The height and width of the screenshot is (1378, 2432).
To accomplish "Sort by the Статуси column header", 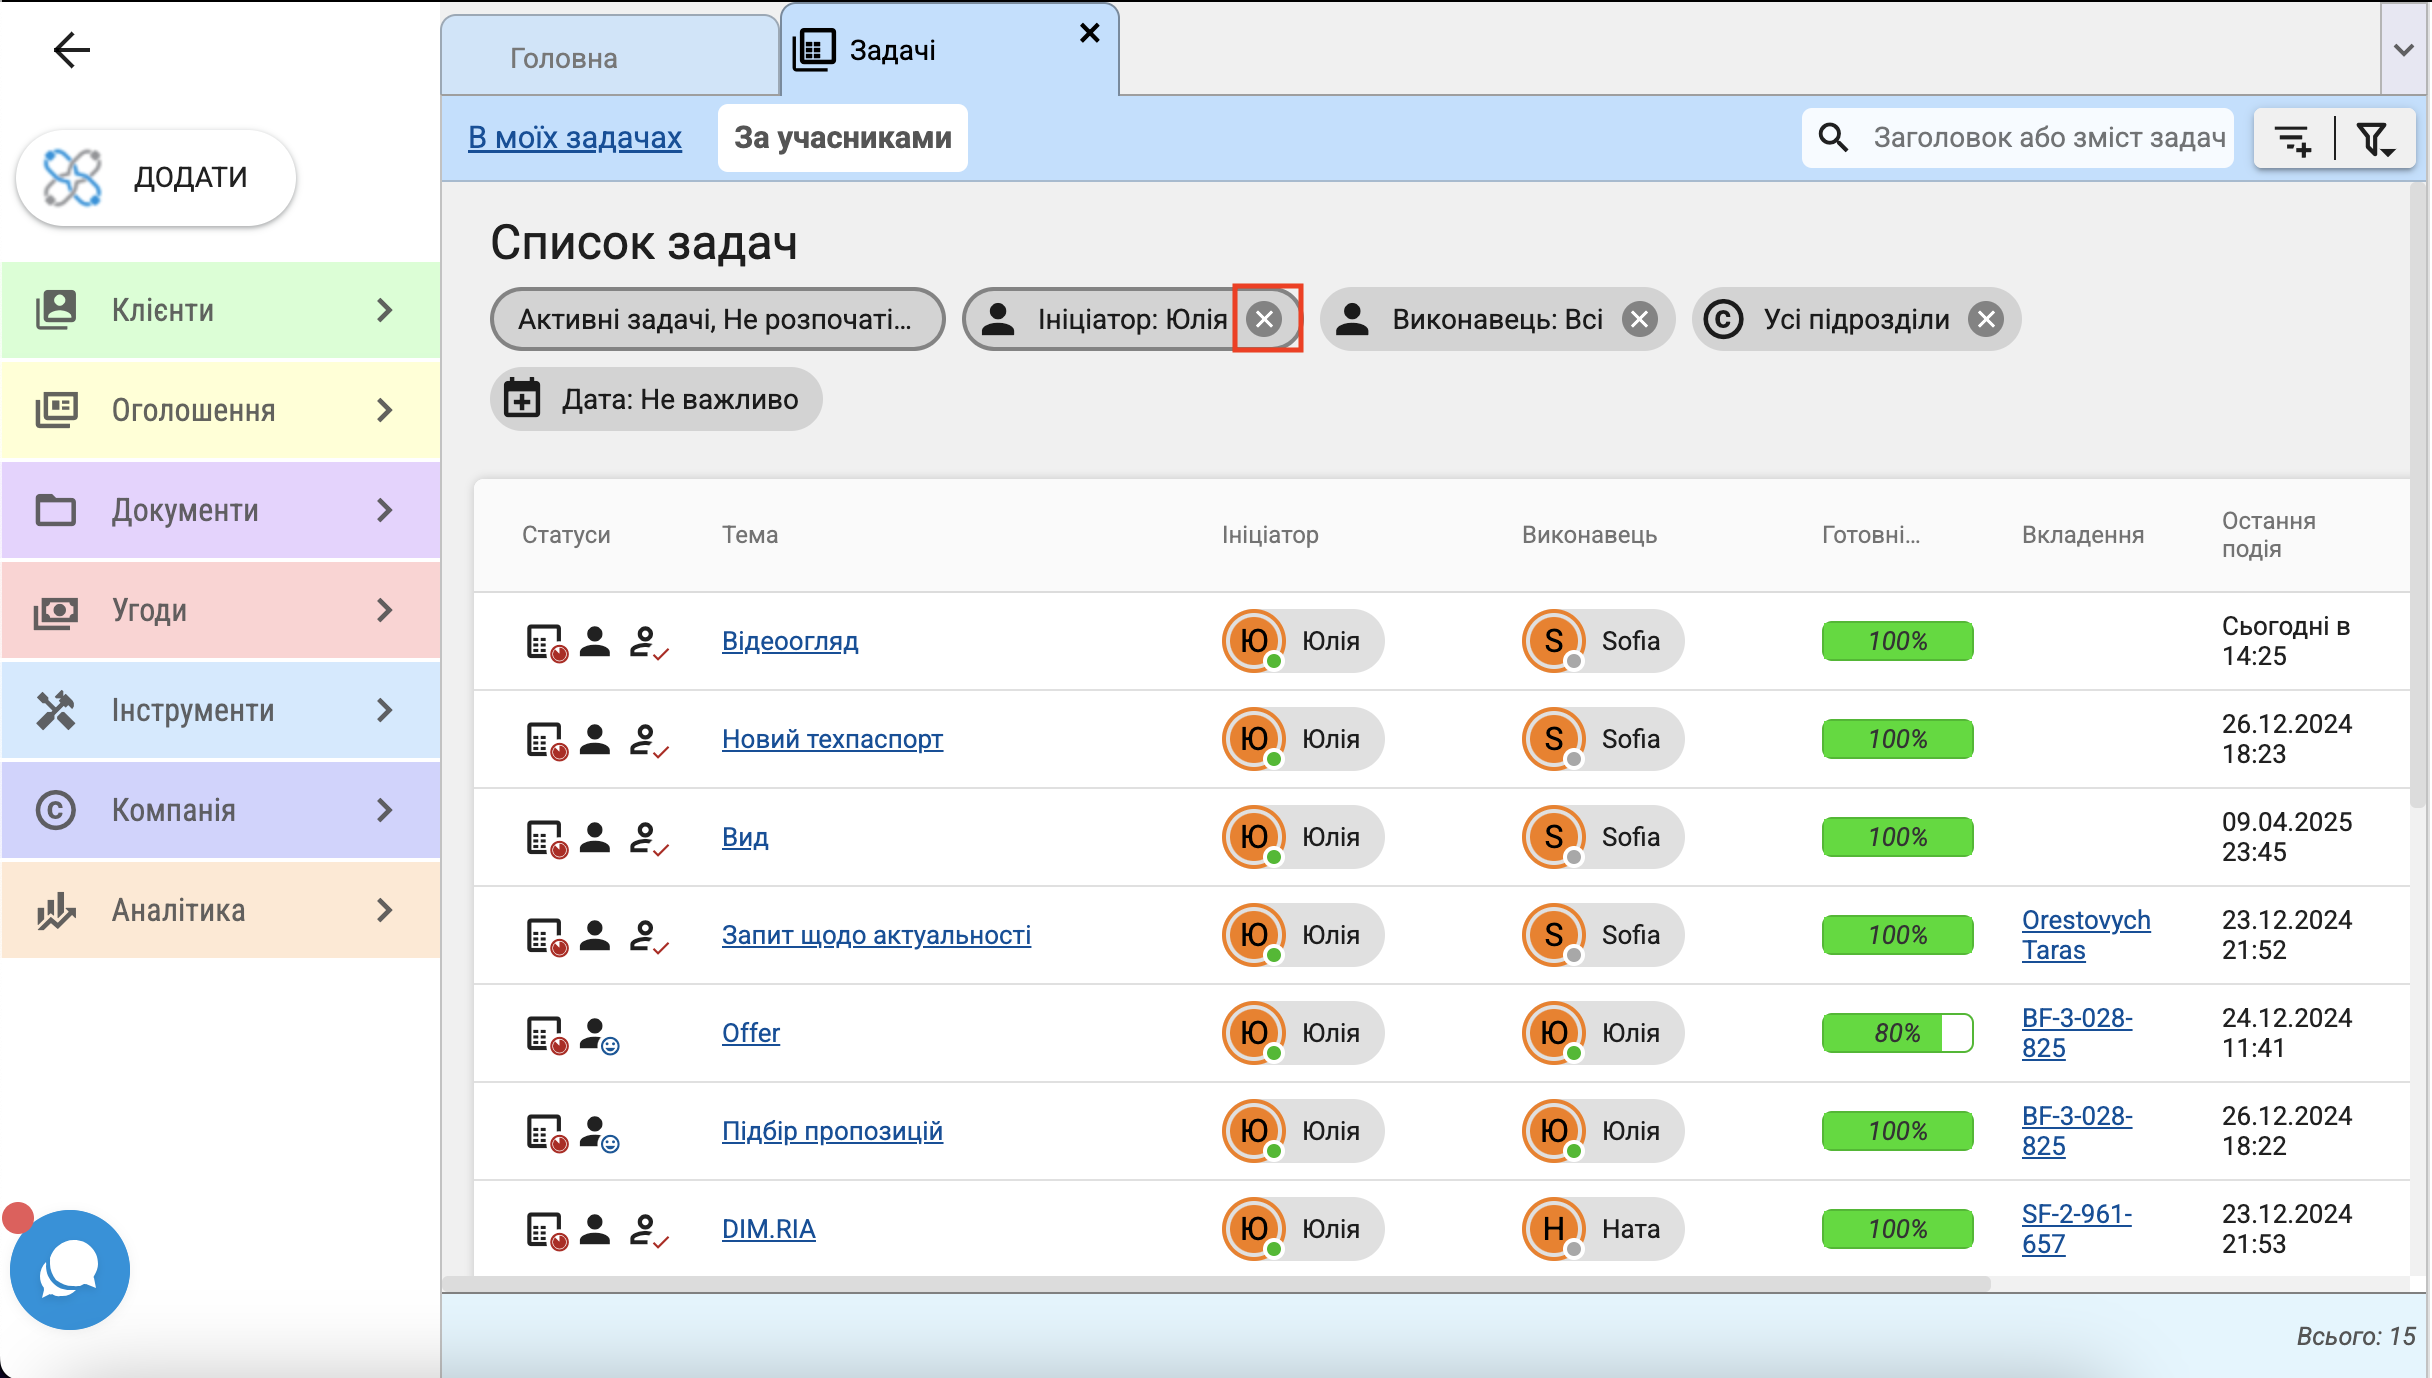I will [566, 535].
